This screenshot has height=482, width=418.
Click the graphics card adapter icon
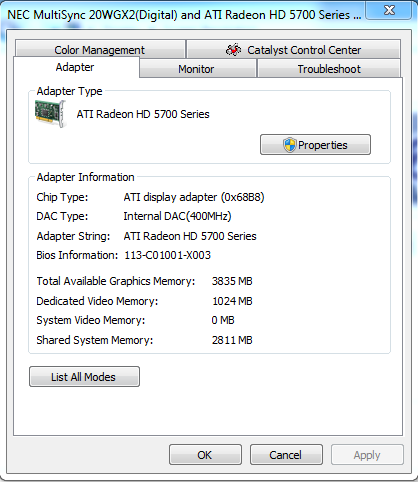[x=50, y=114]
